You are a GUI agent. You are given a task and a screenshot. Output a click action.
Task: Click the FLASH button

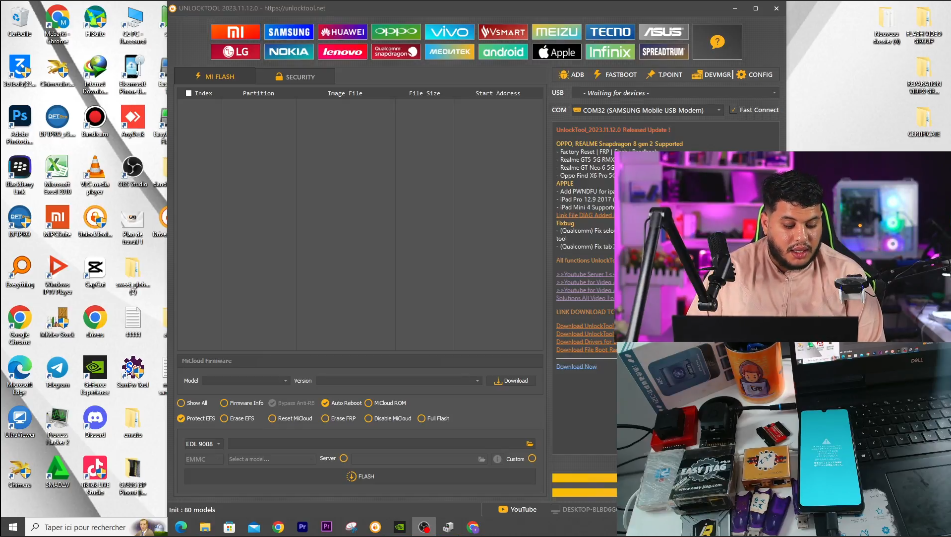point(360,476)
